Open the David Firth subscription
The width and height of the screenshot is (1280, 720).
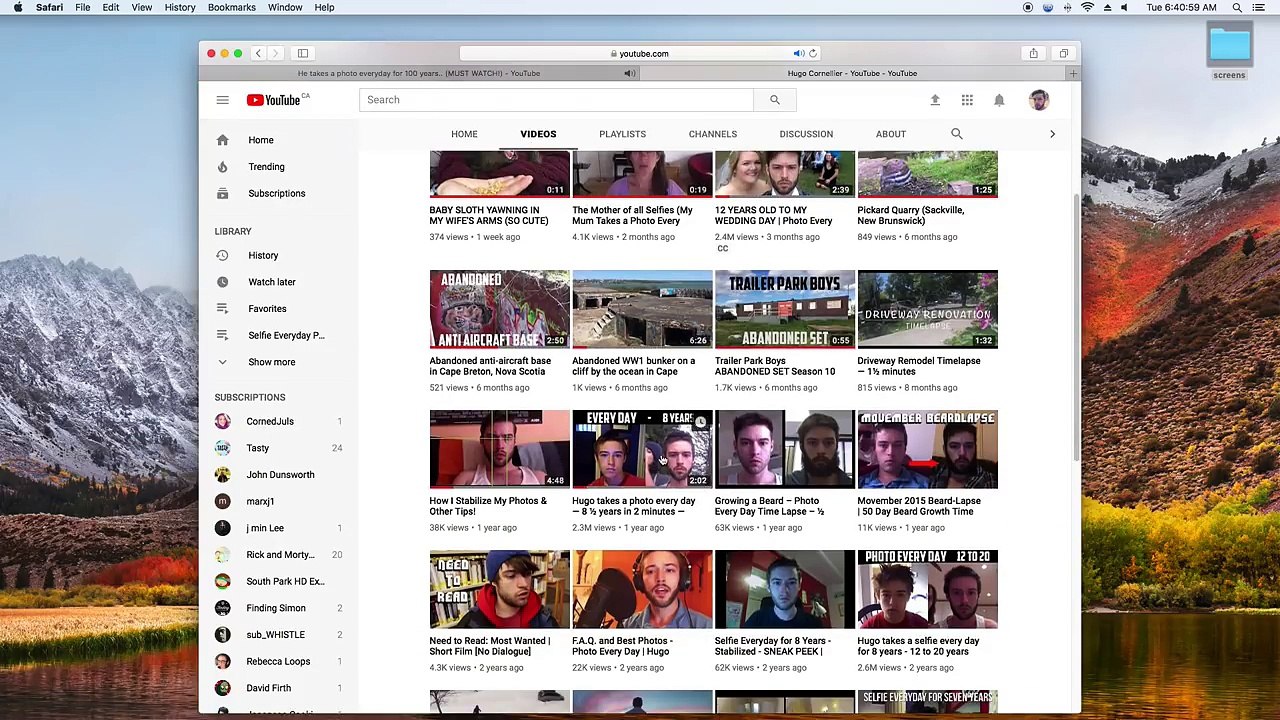click(x=269, y=688)
